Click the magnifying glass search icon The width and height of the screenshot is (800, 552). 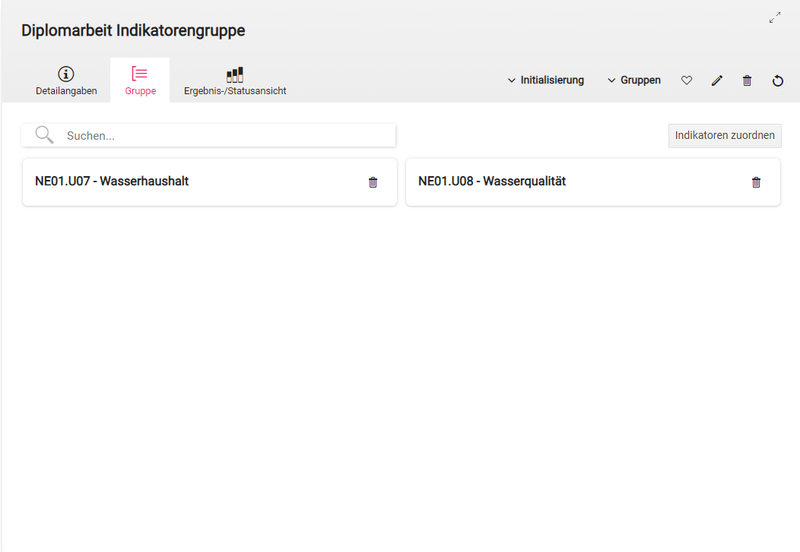pos(44,135)
